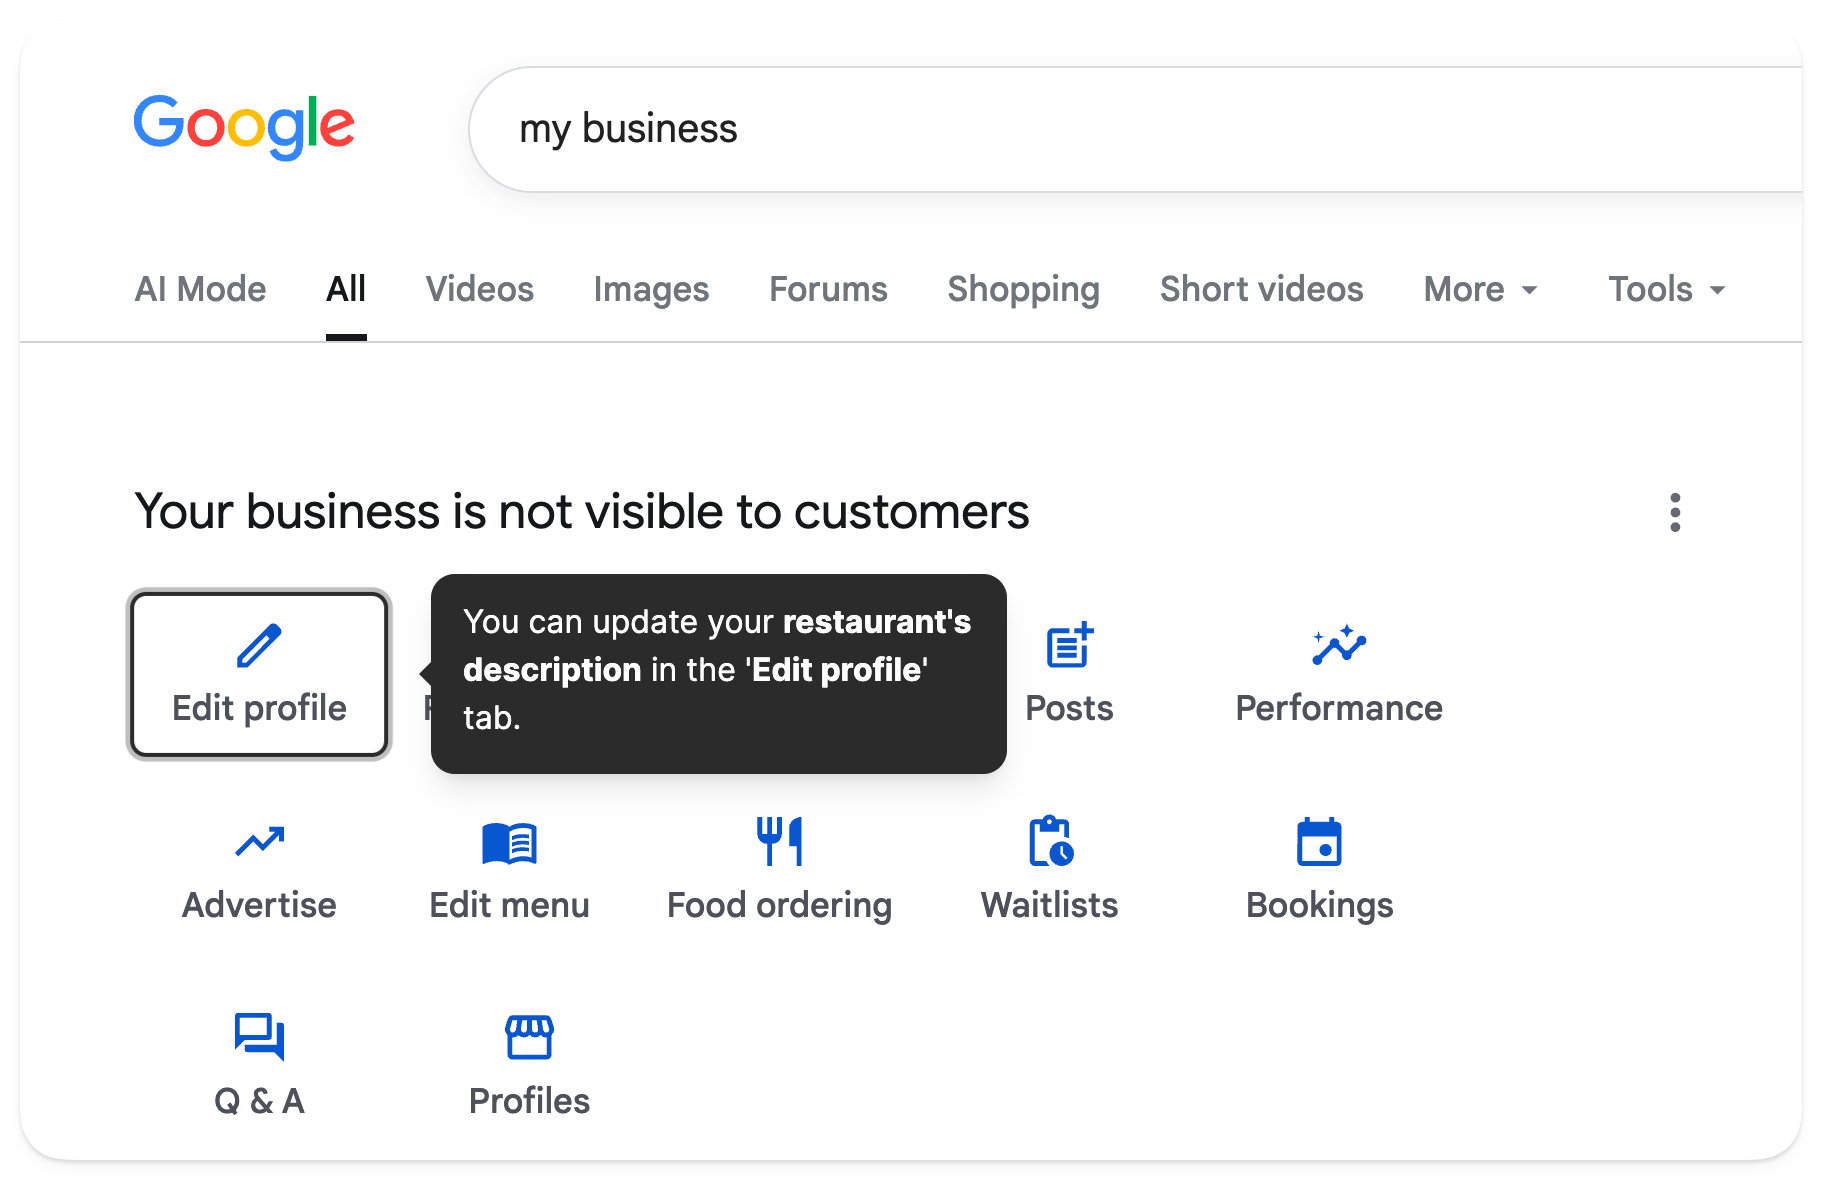Focus the search box containing 'my business'
This screenshot has height=1180, width=1822.
click(1136, 129)
